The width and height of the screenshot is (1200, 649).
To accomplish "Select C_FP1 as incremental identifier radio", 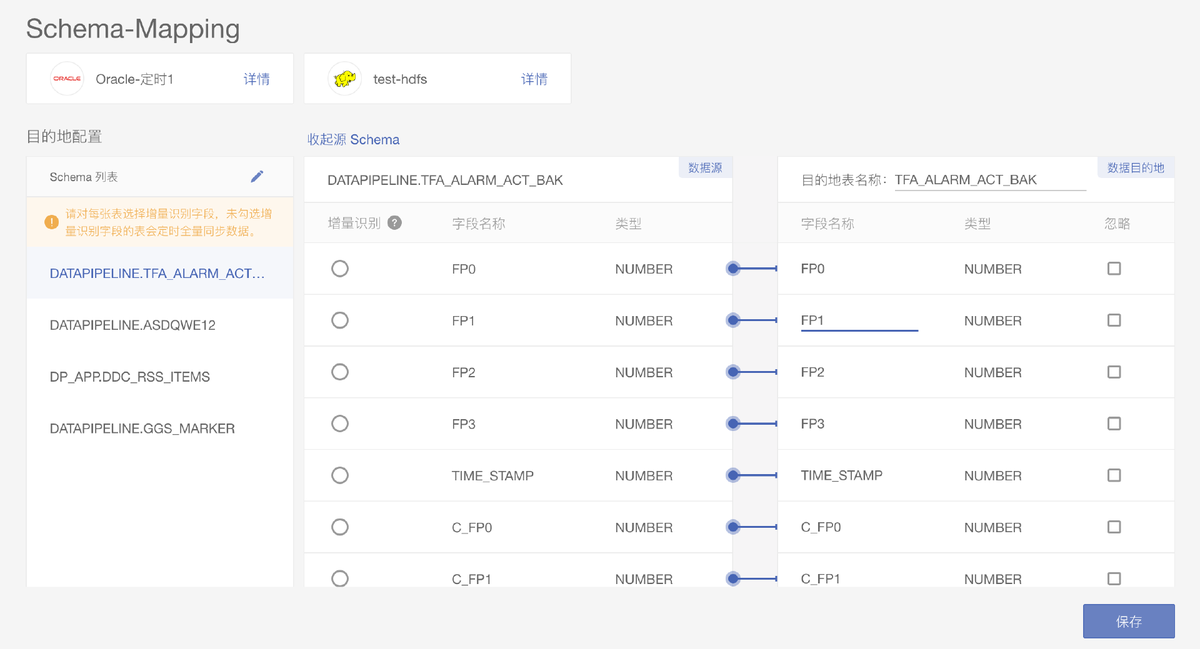I will (x=340, y=579).
